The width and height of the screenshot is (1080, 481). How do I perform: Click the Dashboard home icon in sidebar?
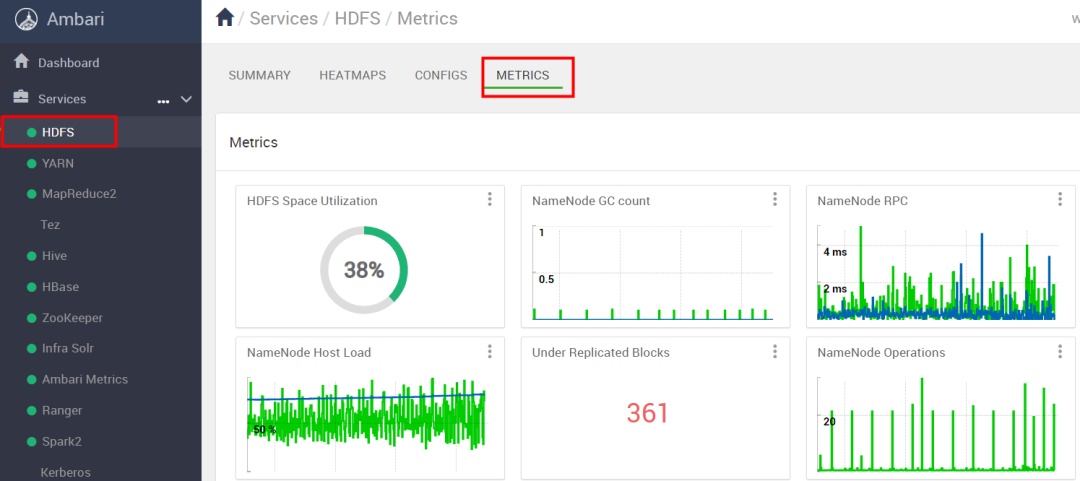pos(21,61)
